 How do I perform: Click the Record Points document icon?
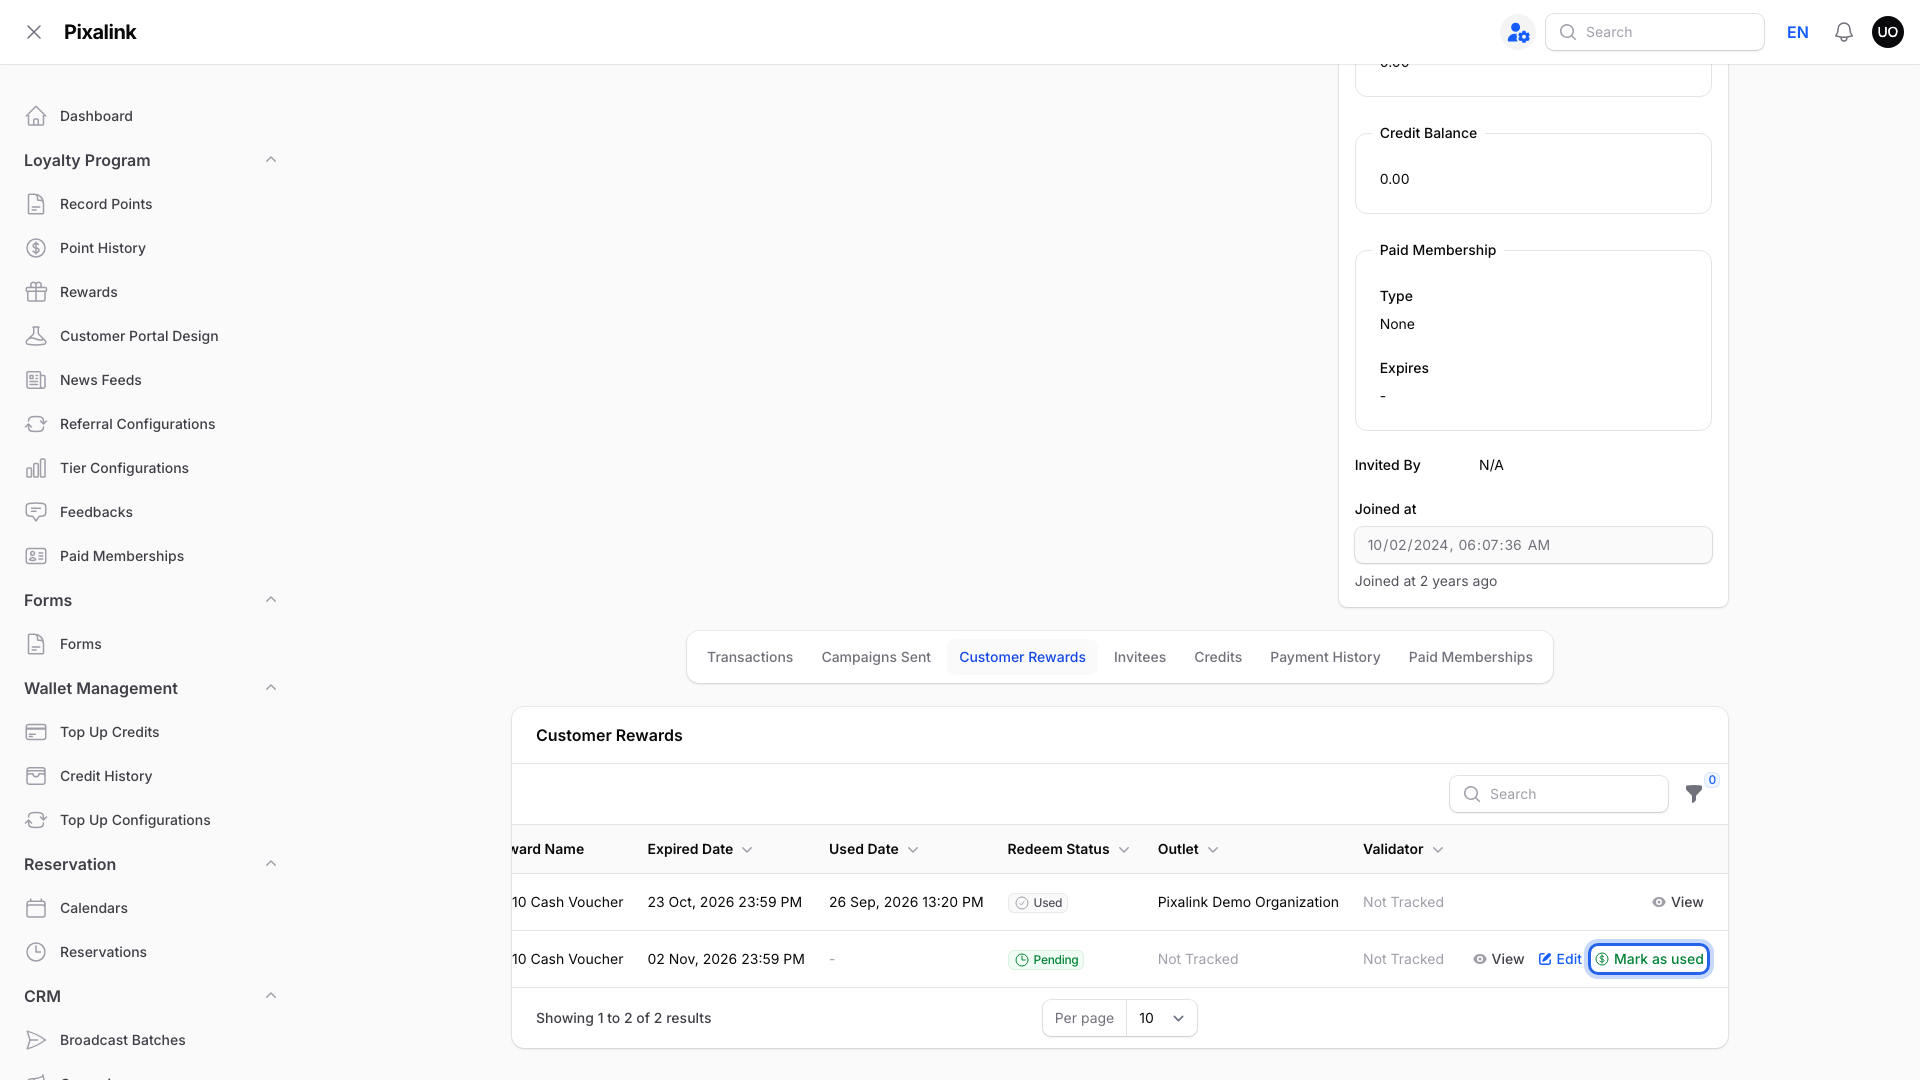pos(36,204)
